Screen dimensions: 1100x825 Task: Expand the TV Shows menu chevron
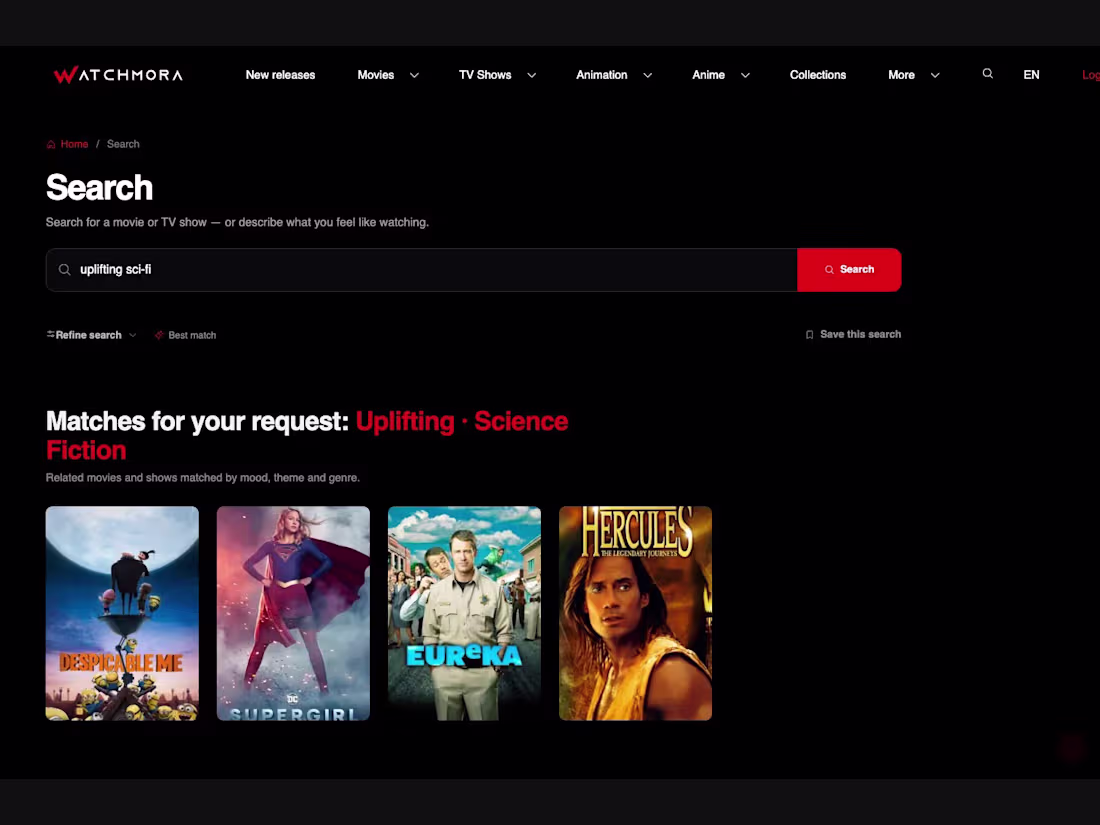(x=532, y=75)
